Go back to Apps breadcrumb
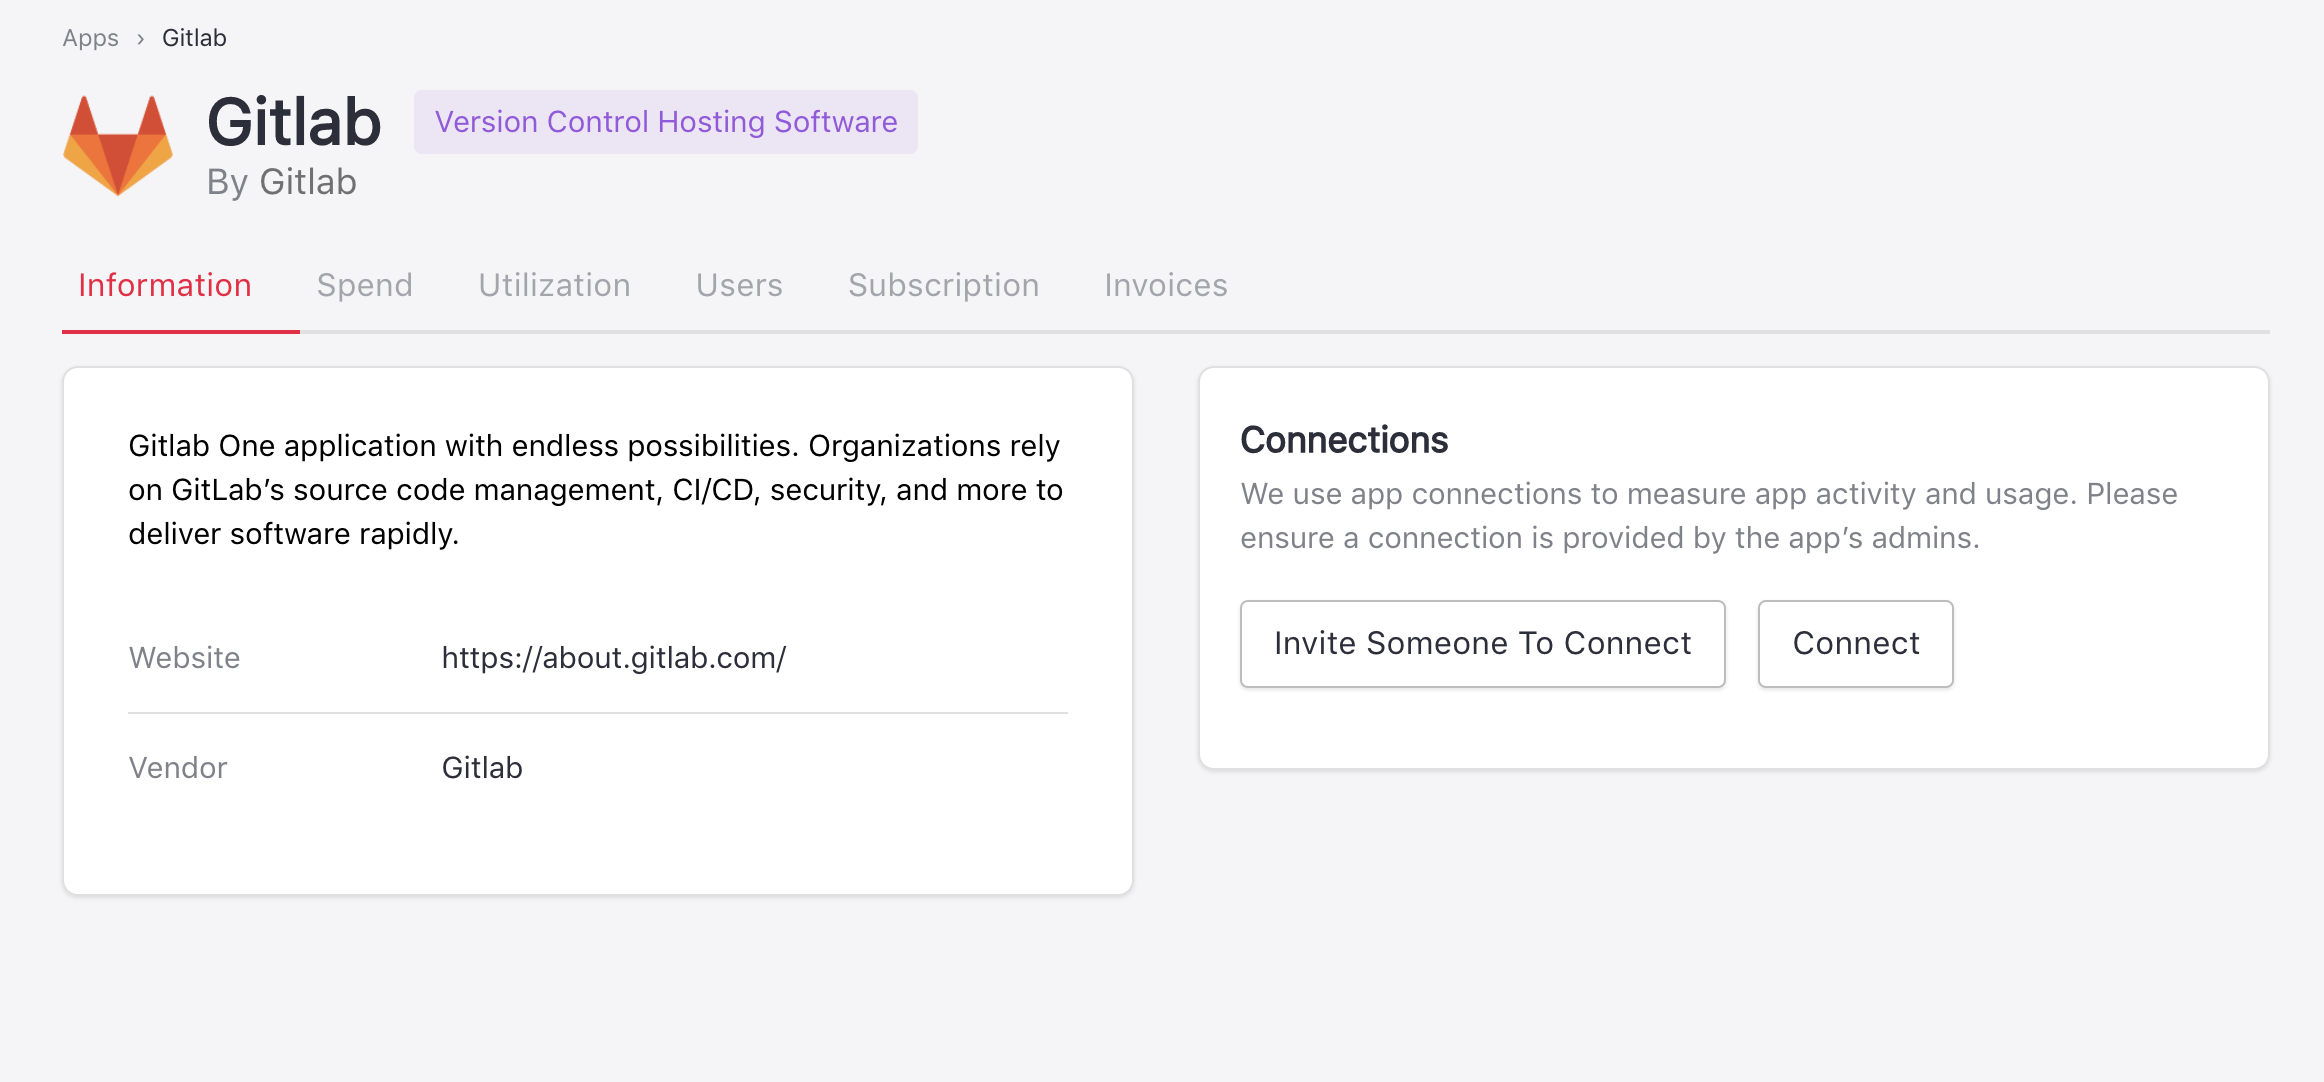The width and height of the screenshot is (2324, 1082). pyautogui.click(x=90, y=39)
